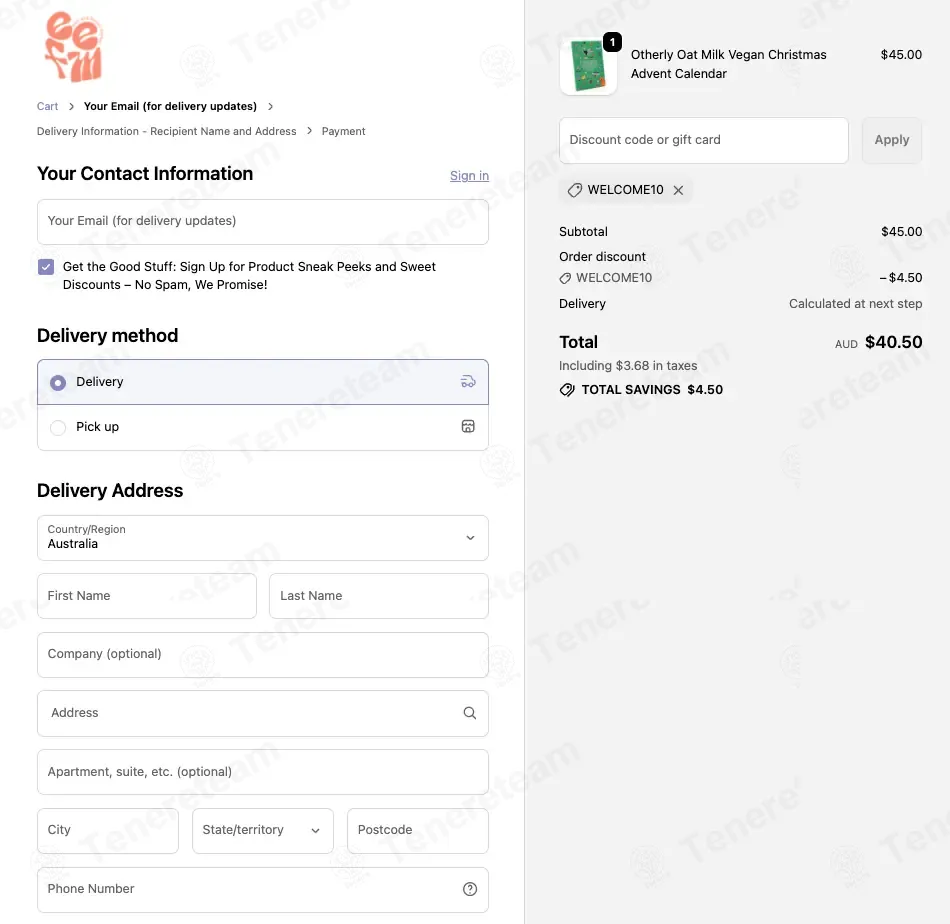Focus the Discount code or gift card field
The image size is (950, 924).
tap(703, 140)
